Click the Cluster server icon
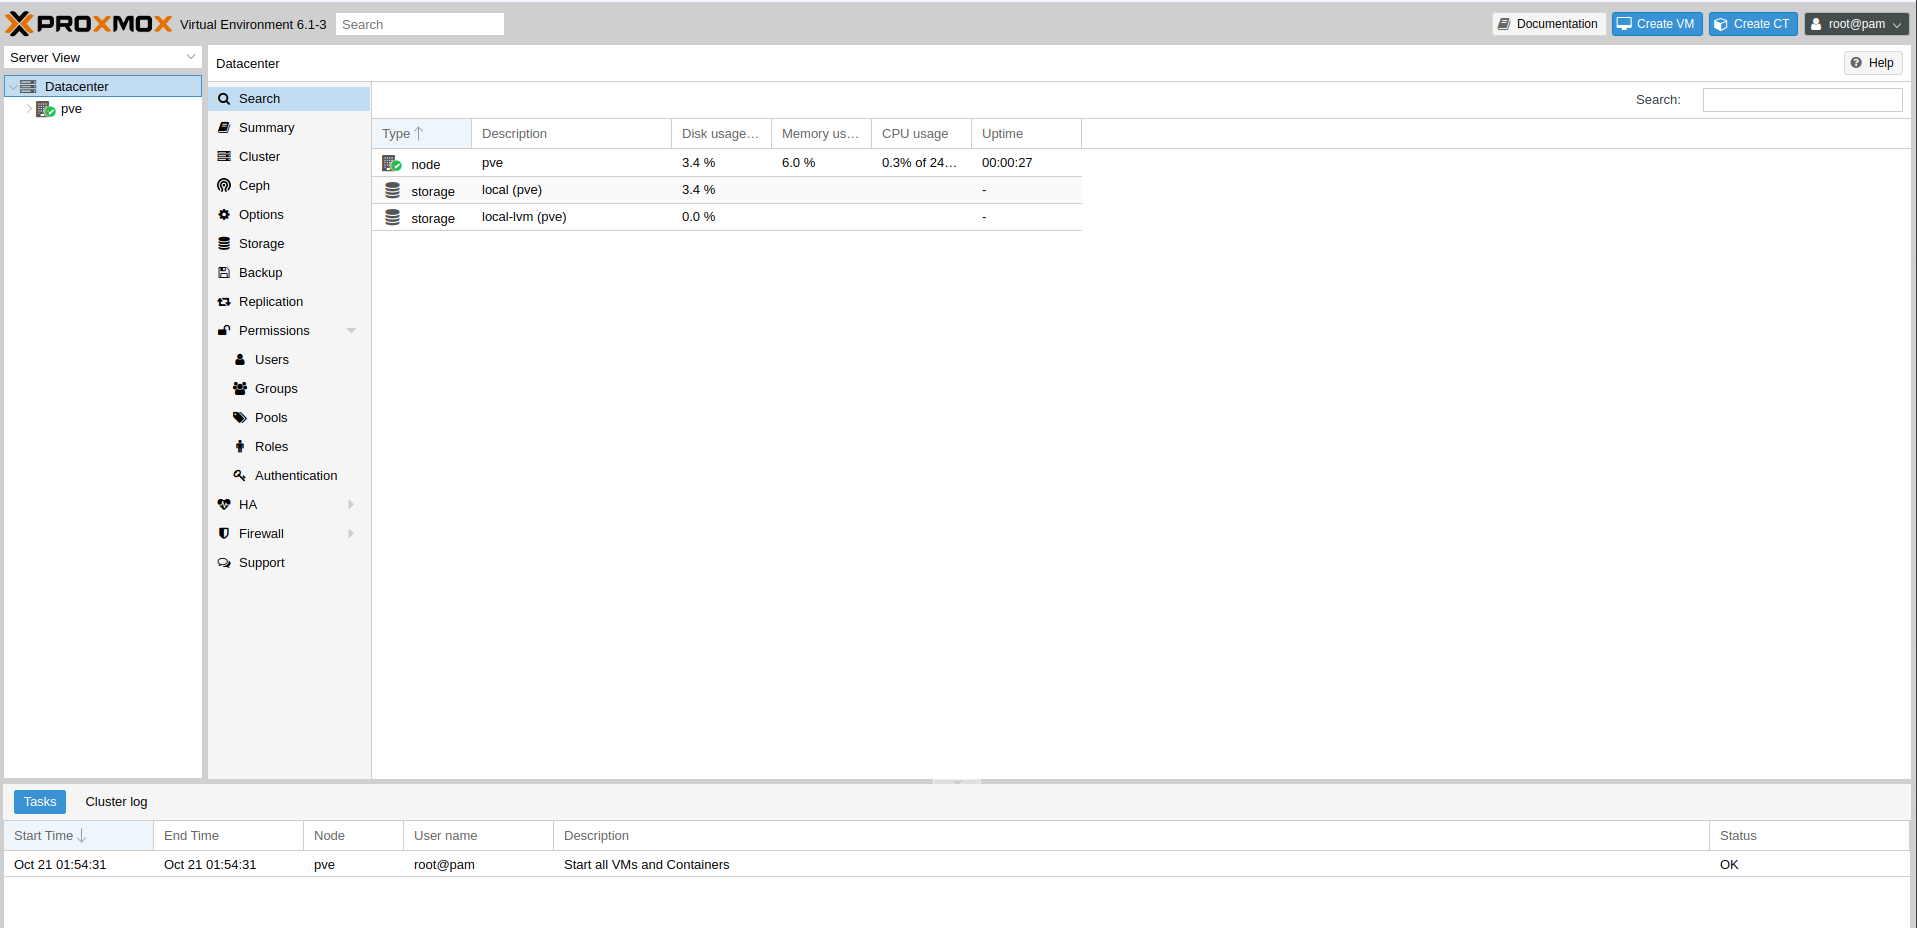Viewport: 1917px width, 928px height. pyautogui.click(x=224, y=157)
